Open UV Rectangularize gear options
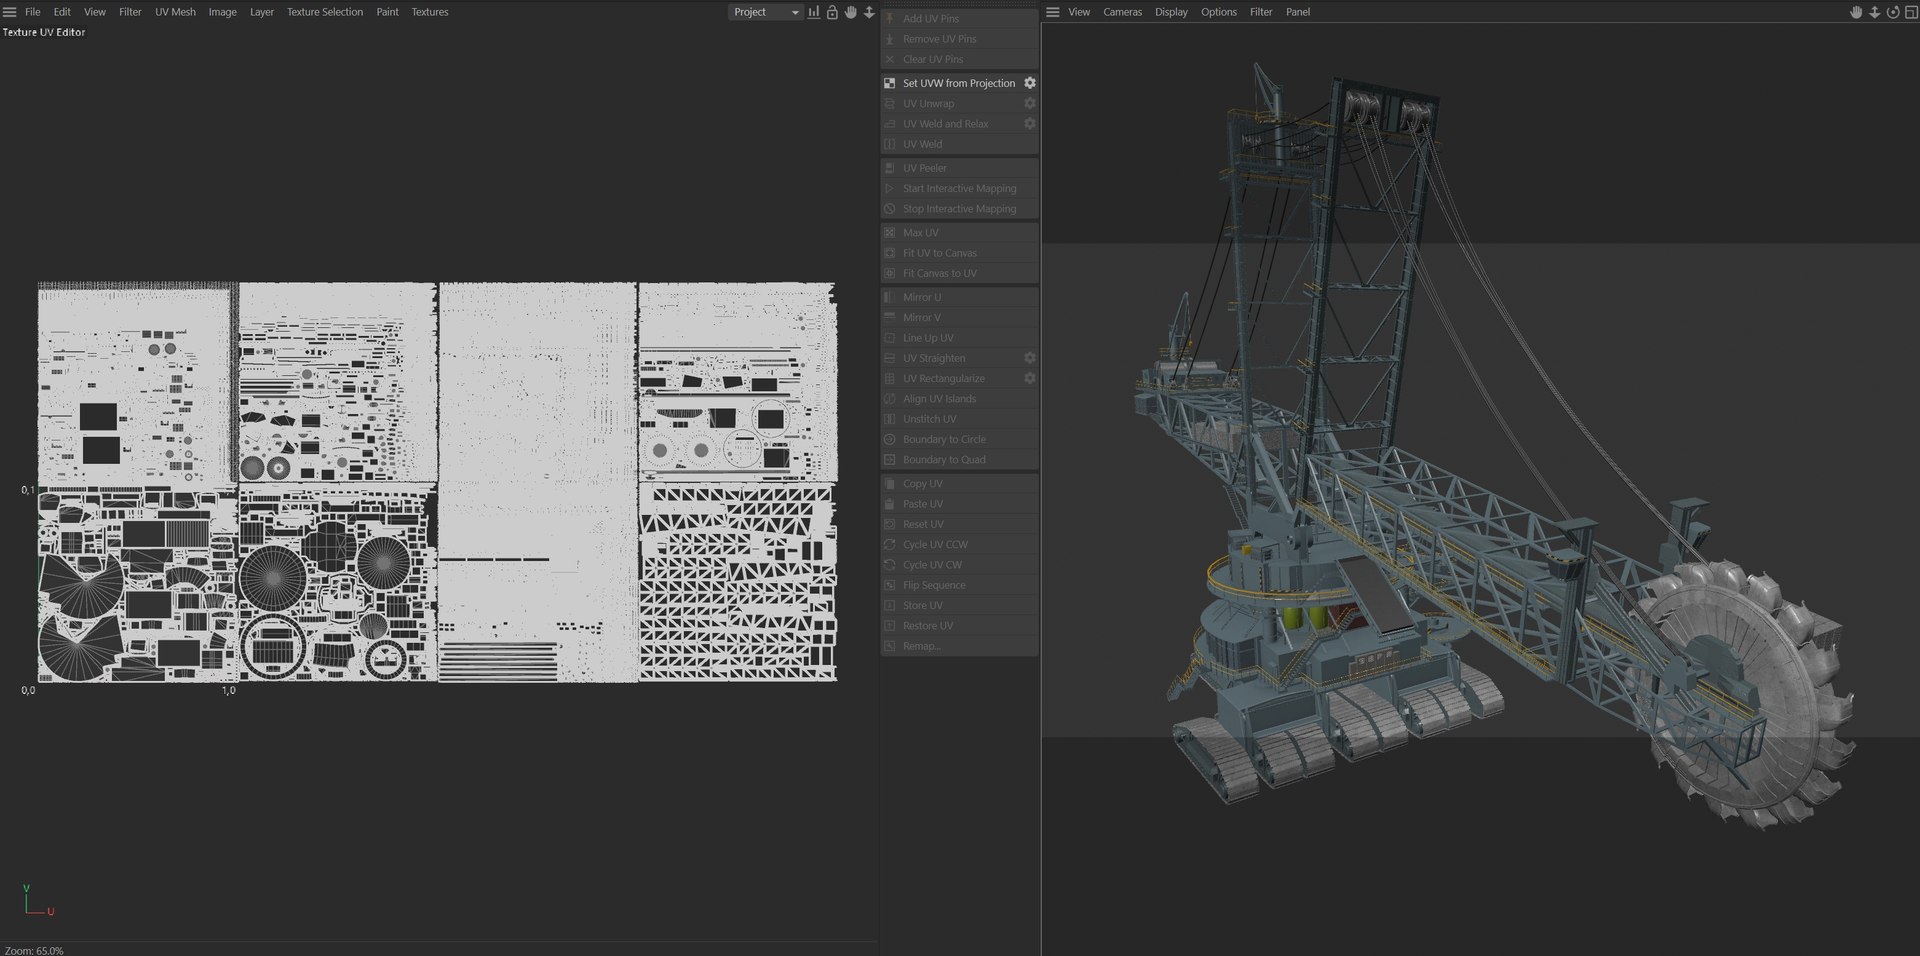This screenshot has width=1920, height=956. (x=1030, y=378)
